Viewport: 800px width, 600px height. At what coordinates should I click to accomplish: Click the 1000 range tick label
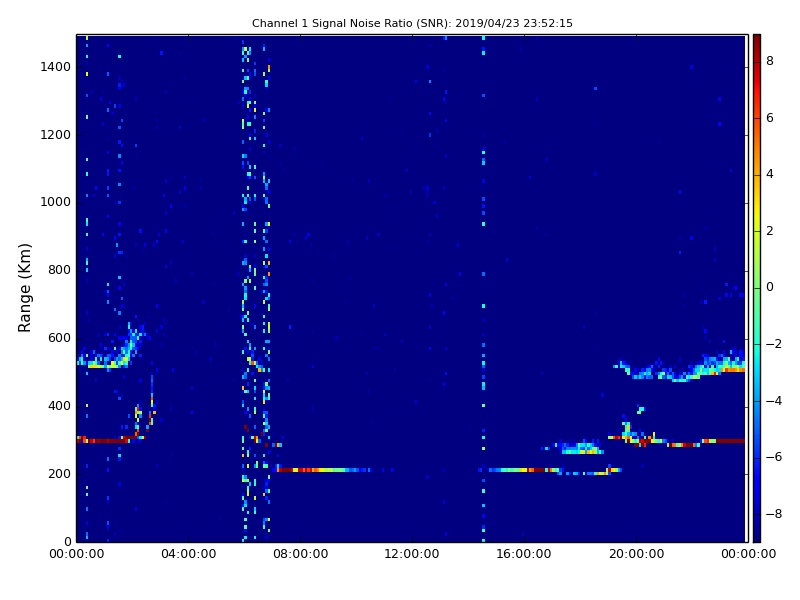click(x=56, y=202)
